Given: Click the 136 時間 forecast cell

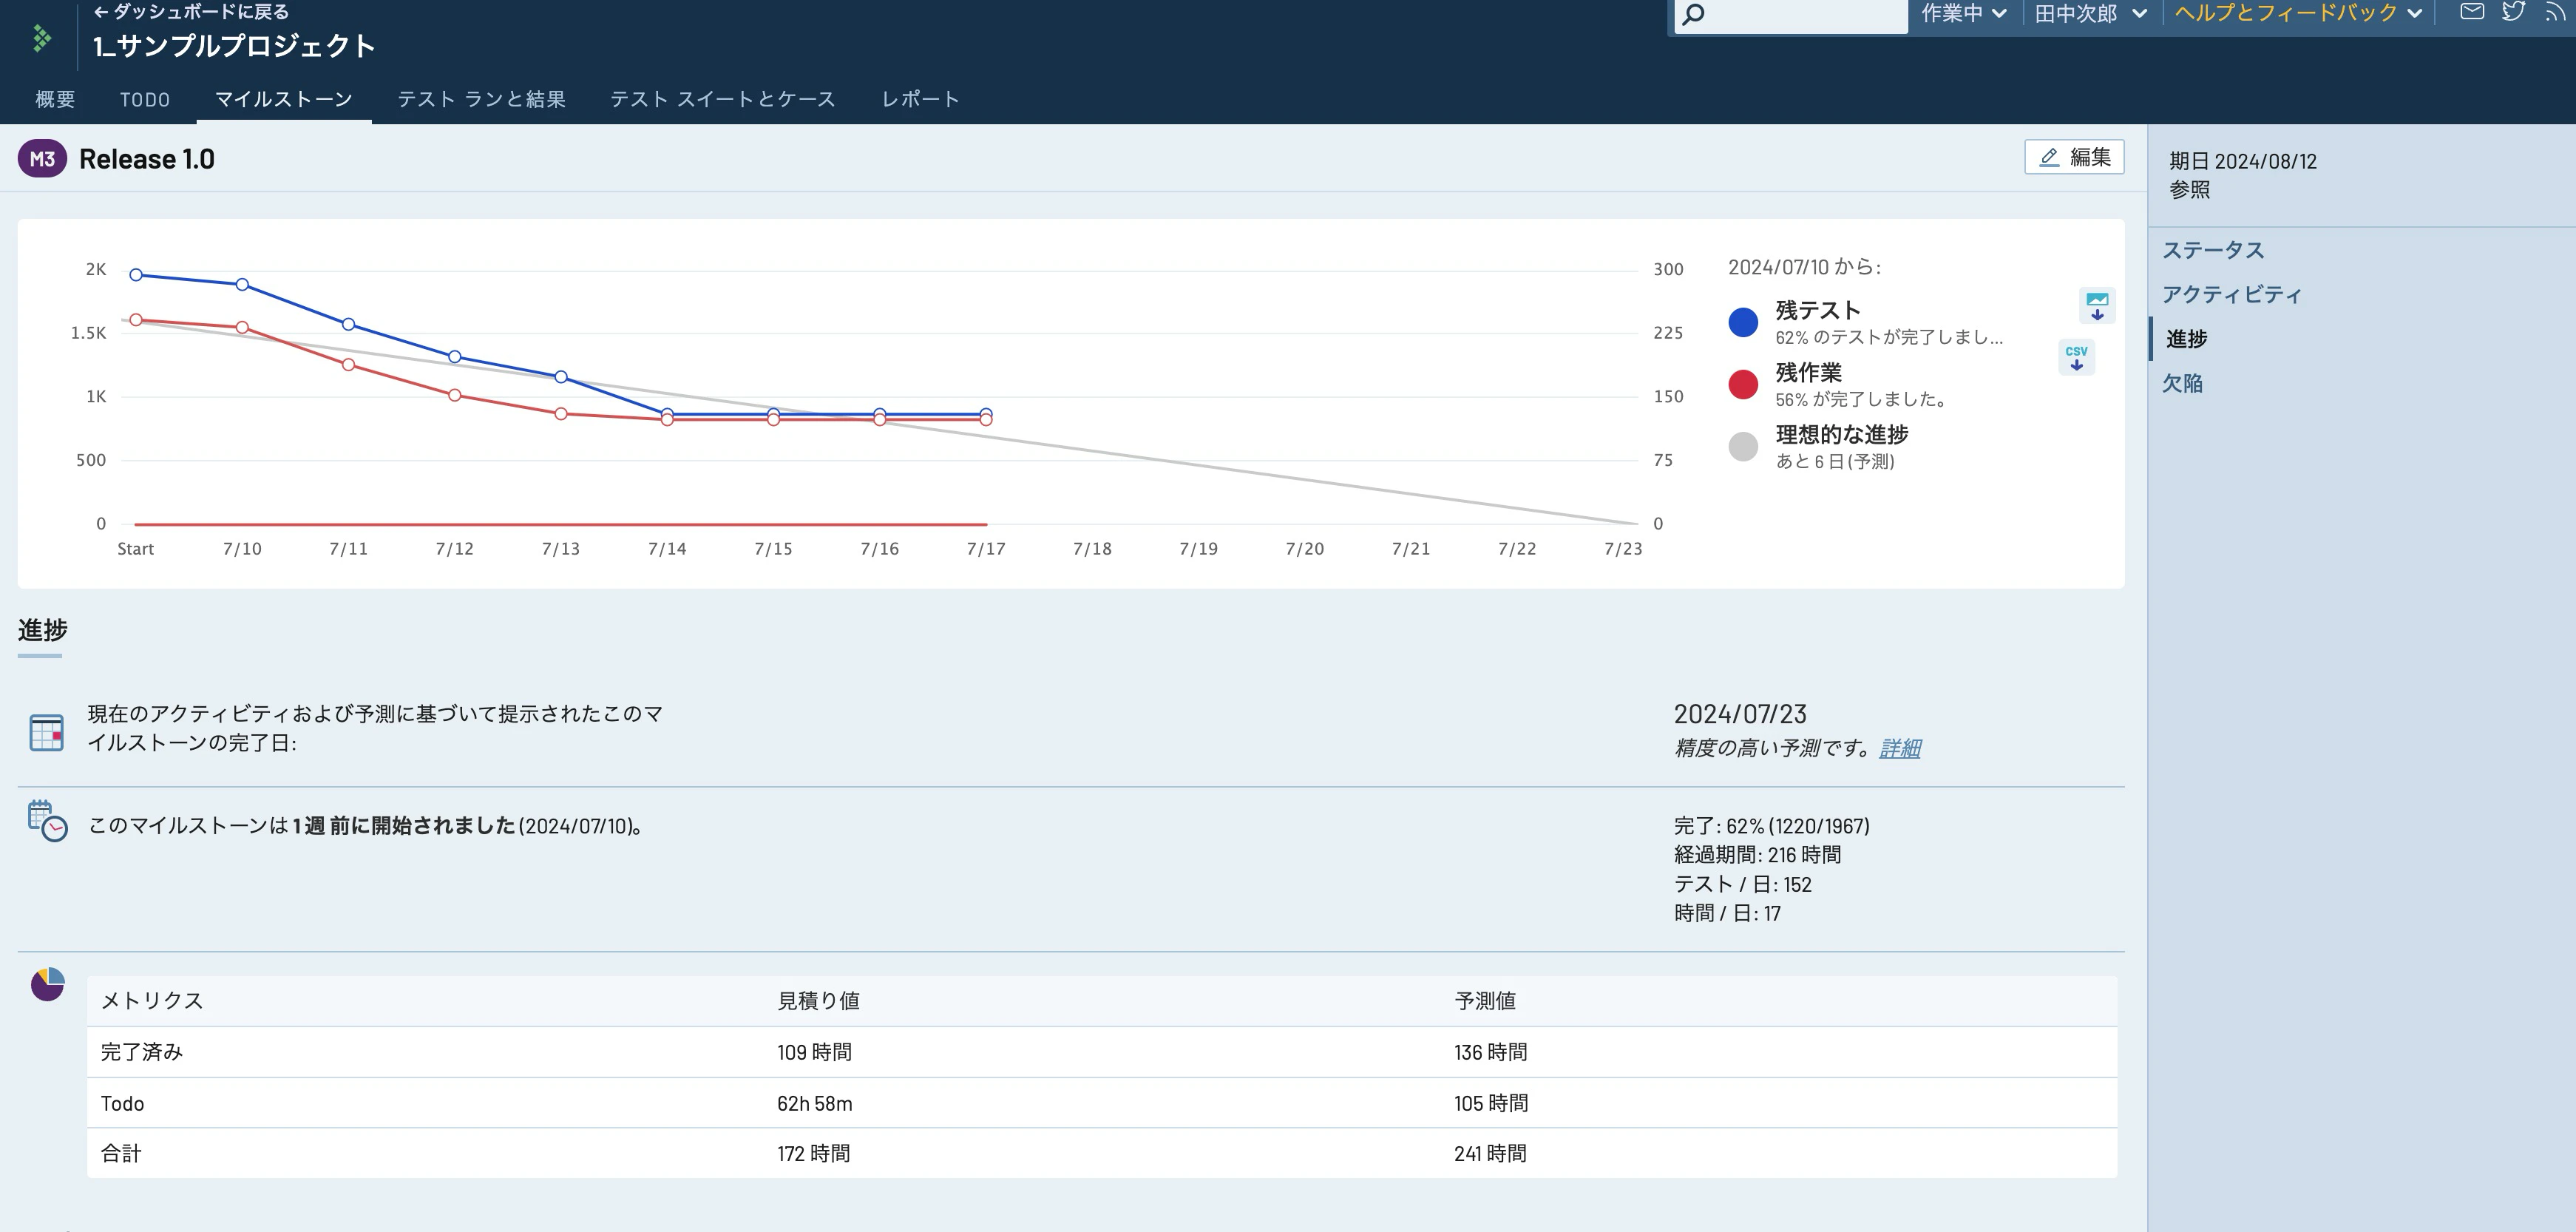Looking at the screenshot, I should point(1491,1052).
